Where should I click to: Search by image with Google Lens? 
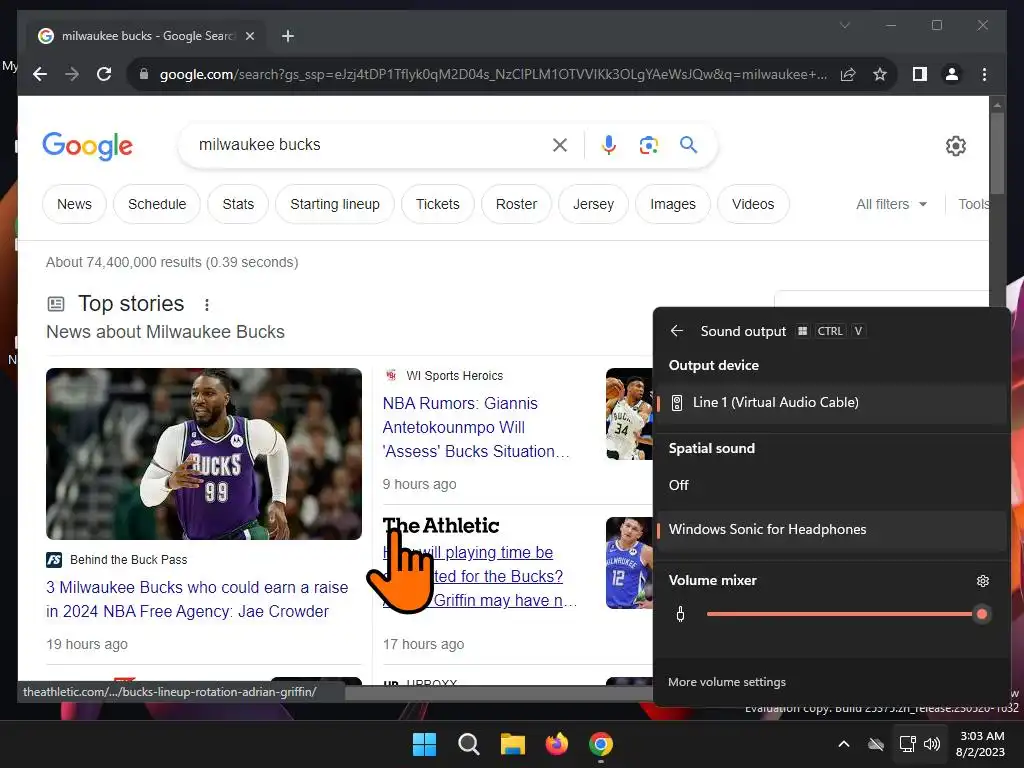tap(648, 145)
